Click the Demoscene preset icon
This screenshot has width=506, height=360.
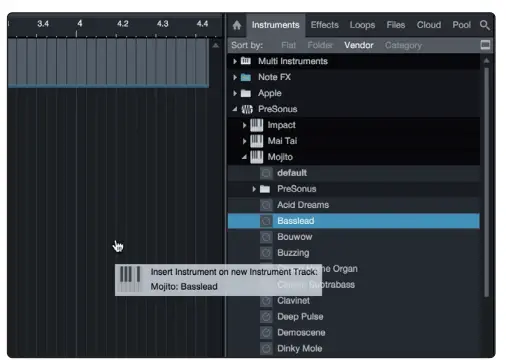click(266, 333)
